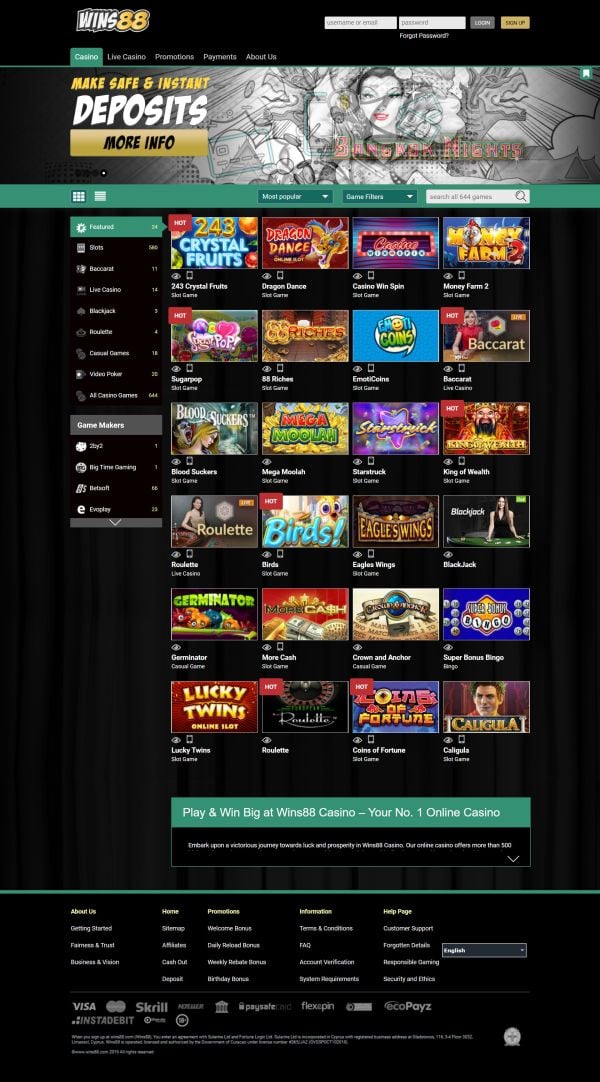The height and width of the screenshot is (1082, 600).
Task: Switch to list view layout icon
Action: (x=100, y=197)
